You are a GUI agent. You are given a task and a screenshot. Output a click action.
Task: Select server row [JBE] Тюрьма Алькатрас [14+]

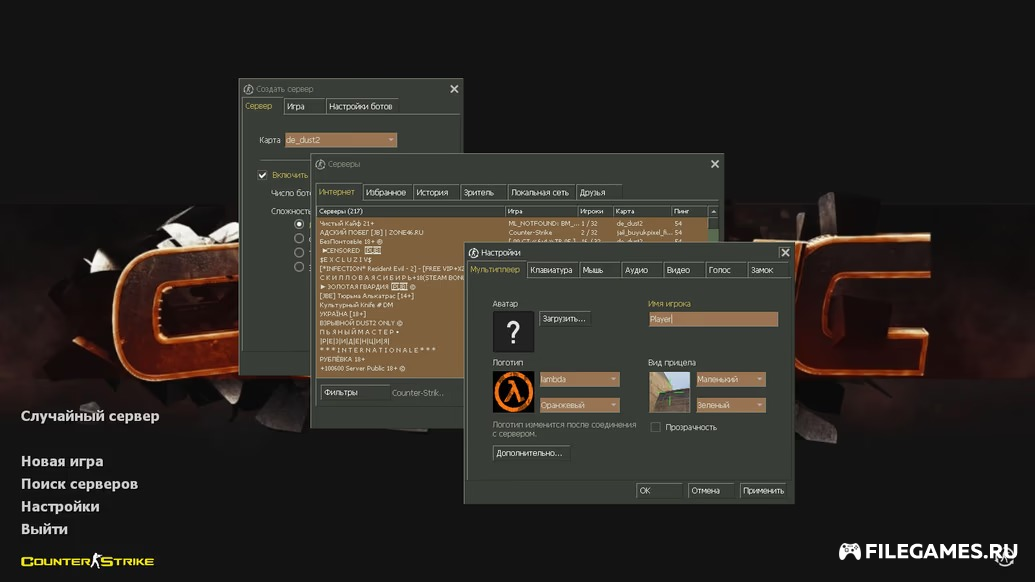point(391,296)
